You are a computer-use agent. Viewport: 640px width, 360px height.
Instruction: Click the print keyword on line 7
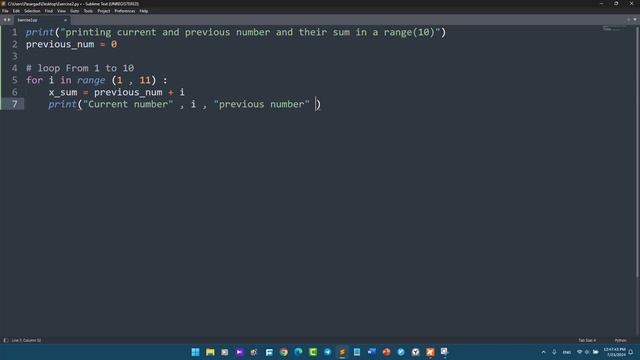[x=63, y=104]
